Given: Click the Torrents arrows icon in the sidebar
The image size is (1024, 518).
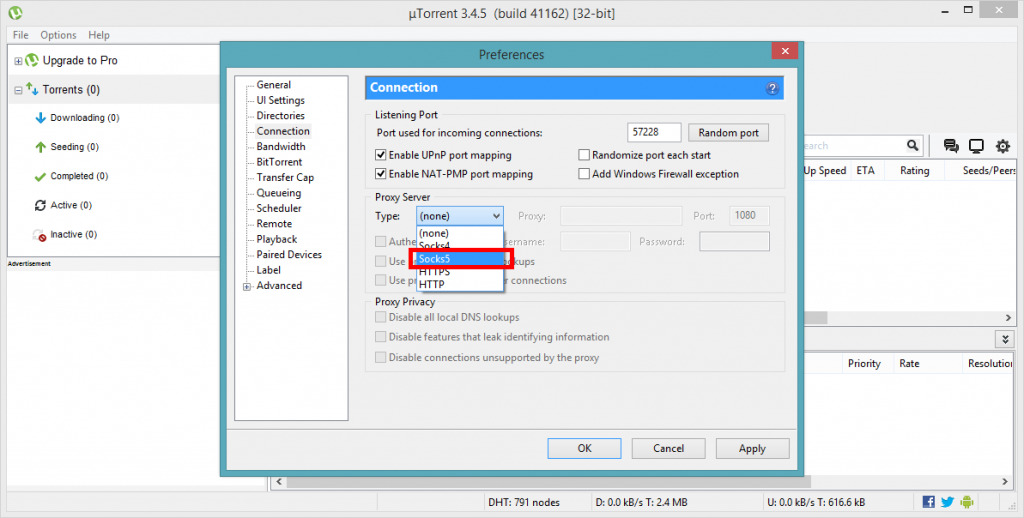Looking at the screenshot, I should (32, 89).
